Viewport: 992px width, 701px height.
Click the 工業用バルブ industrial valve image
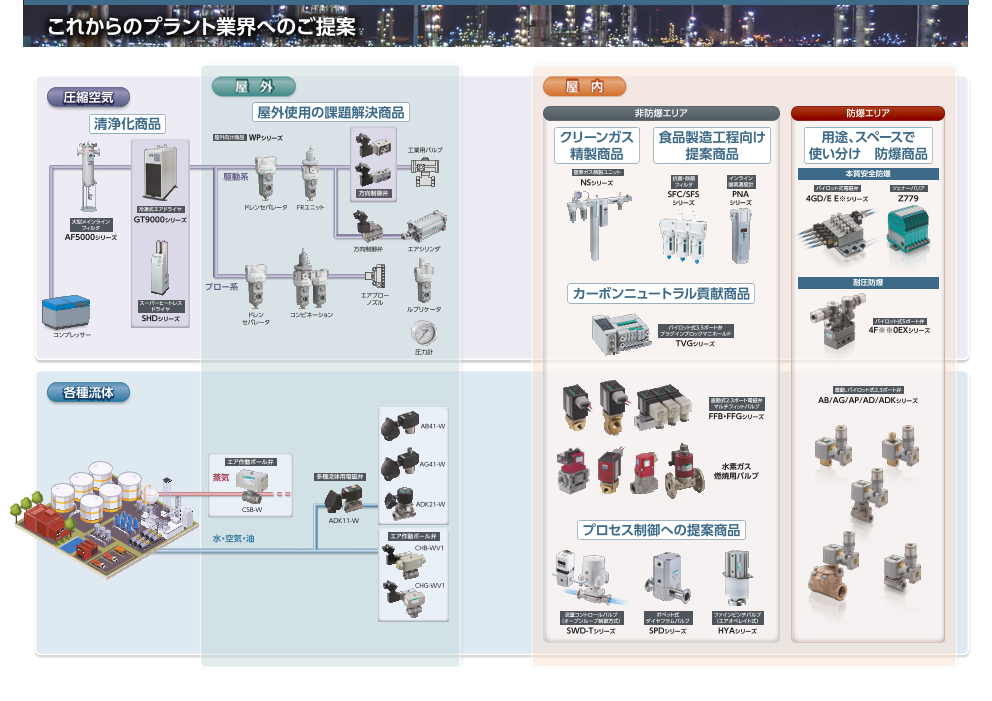[x=425, y=171]
